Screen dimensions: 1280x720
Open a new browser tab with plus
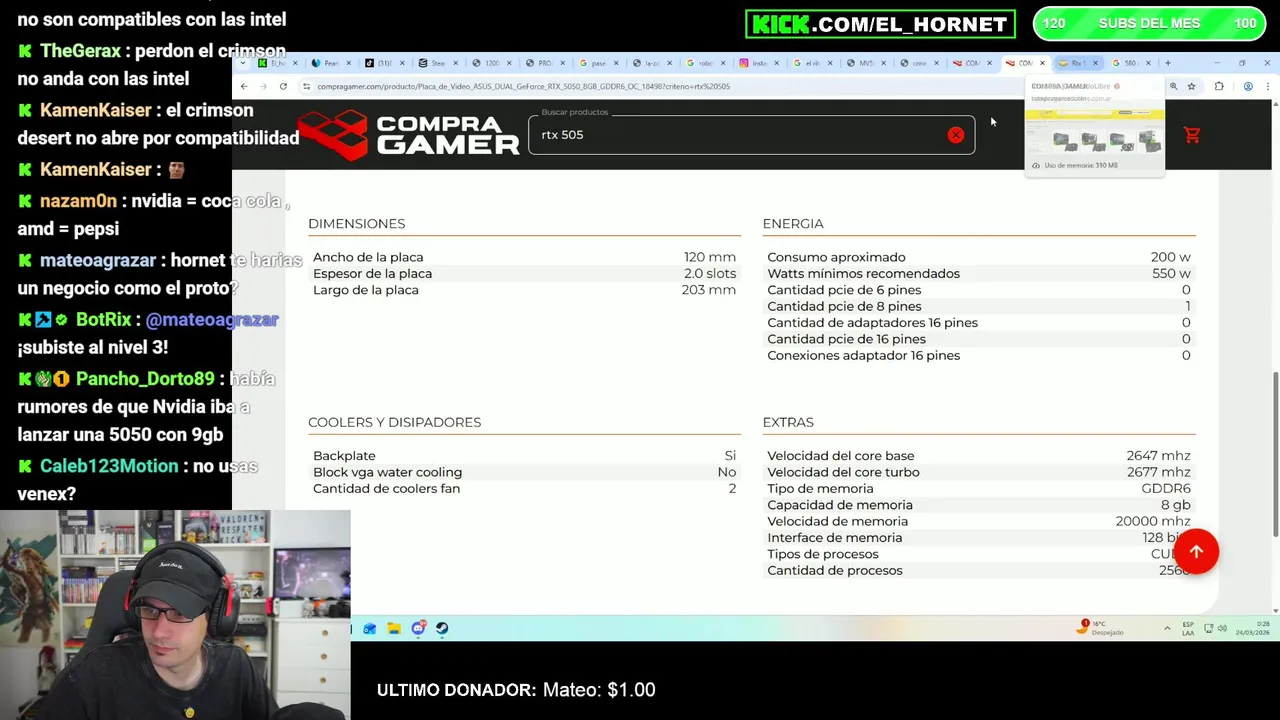click(1168, 63)
